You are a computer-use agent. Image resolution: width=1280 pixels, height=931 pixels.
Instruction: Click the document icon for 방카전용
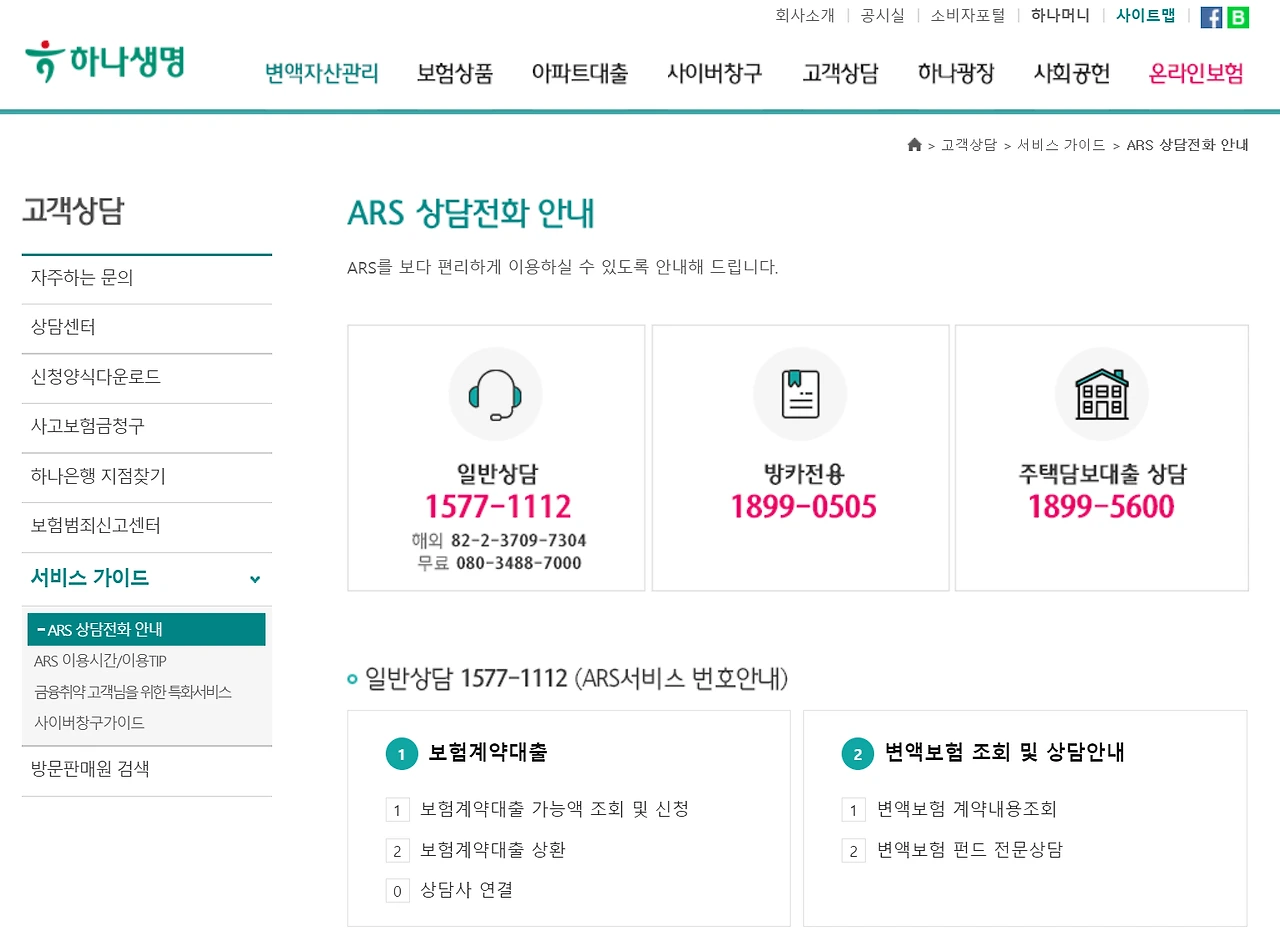click(800, 394)
